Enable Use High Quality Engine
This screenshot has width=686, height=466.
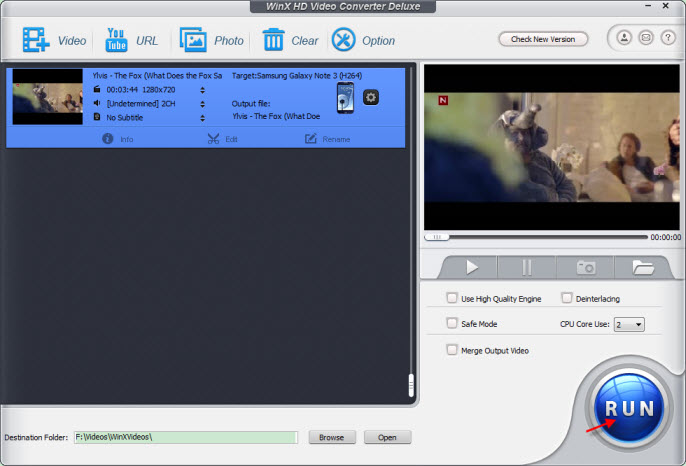(452, 298)
